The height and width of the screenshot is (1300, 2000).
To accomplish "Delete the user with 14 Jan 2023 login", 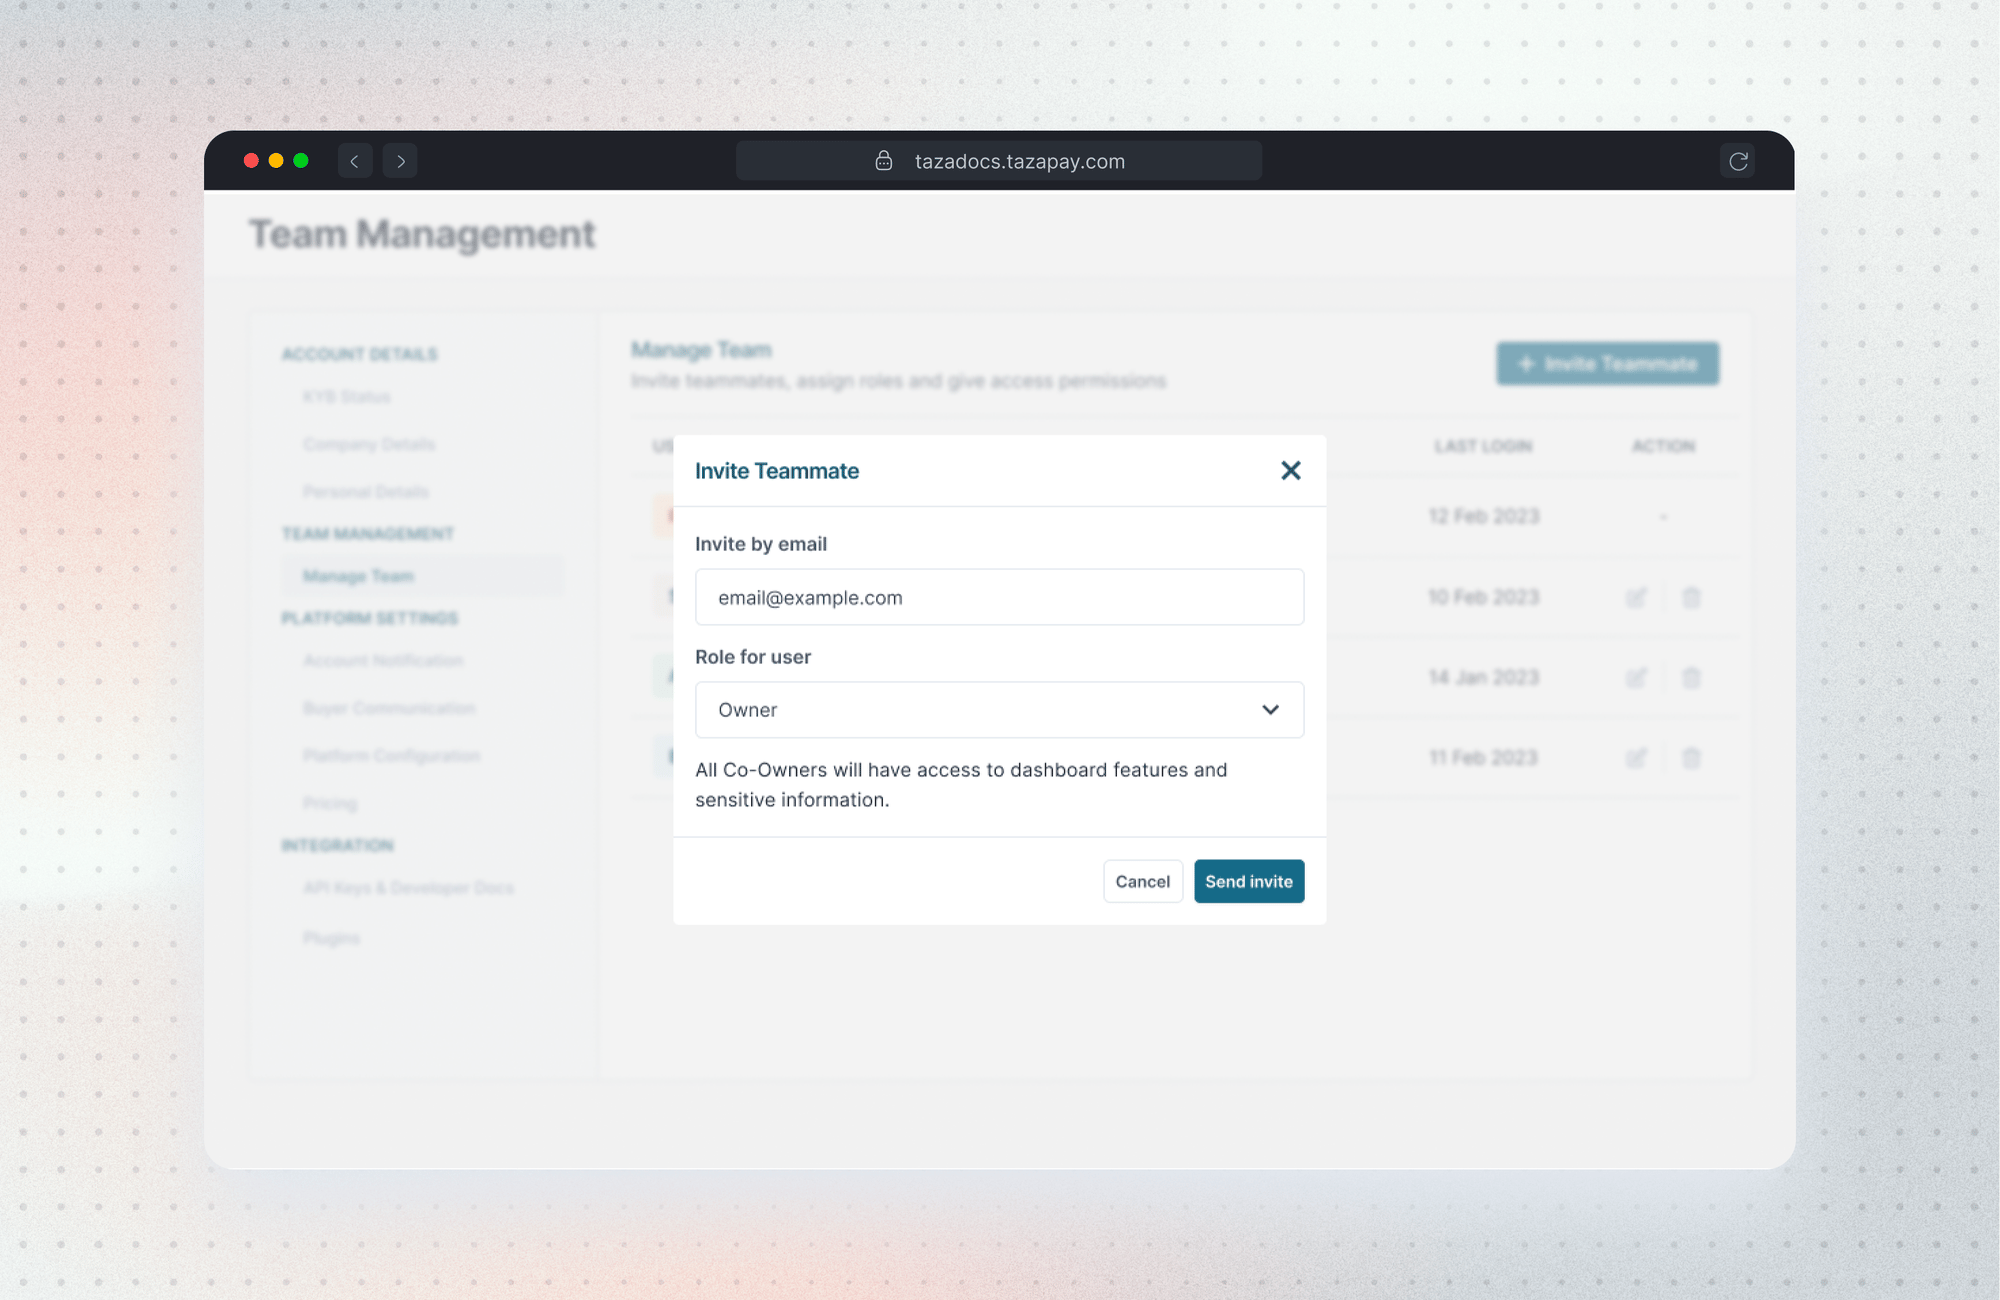I will click(1691, 677).
